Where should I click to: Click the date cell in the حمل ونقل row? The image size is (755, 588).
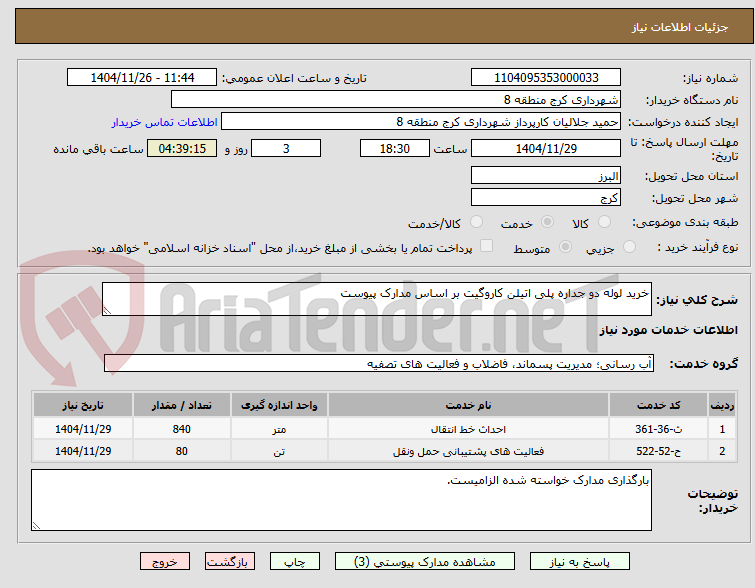click(x=83, y=451)
